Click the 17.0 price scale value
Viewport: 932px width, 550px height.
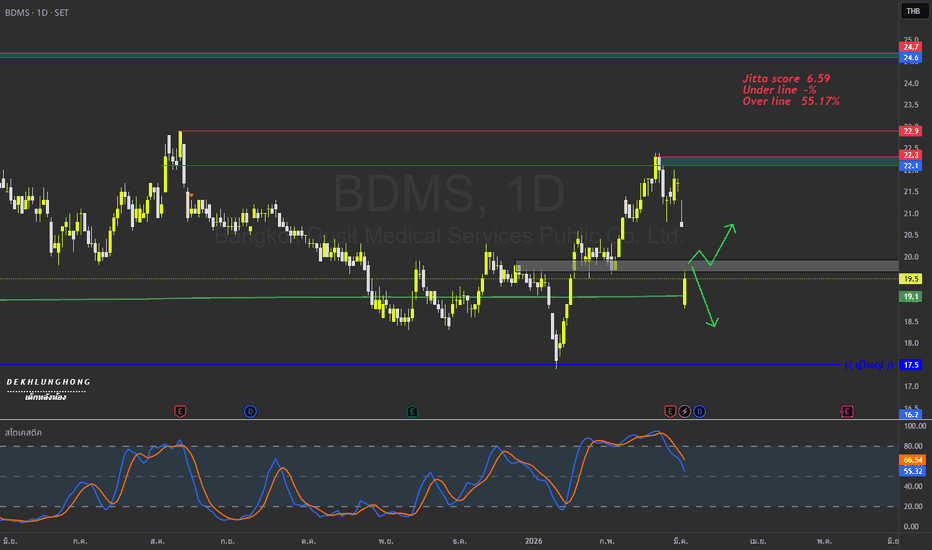(911, 386)
